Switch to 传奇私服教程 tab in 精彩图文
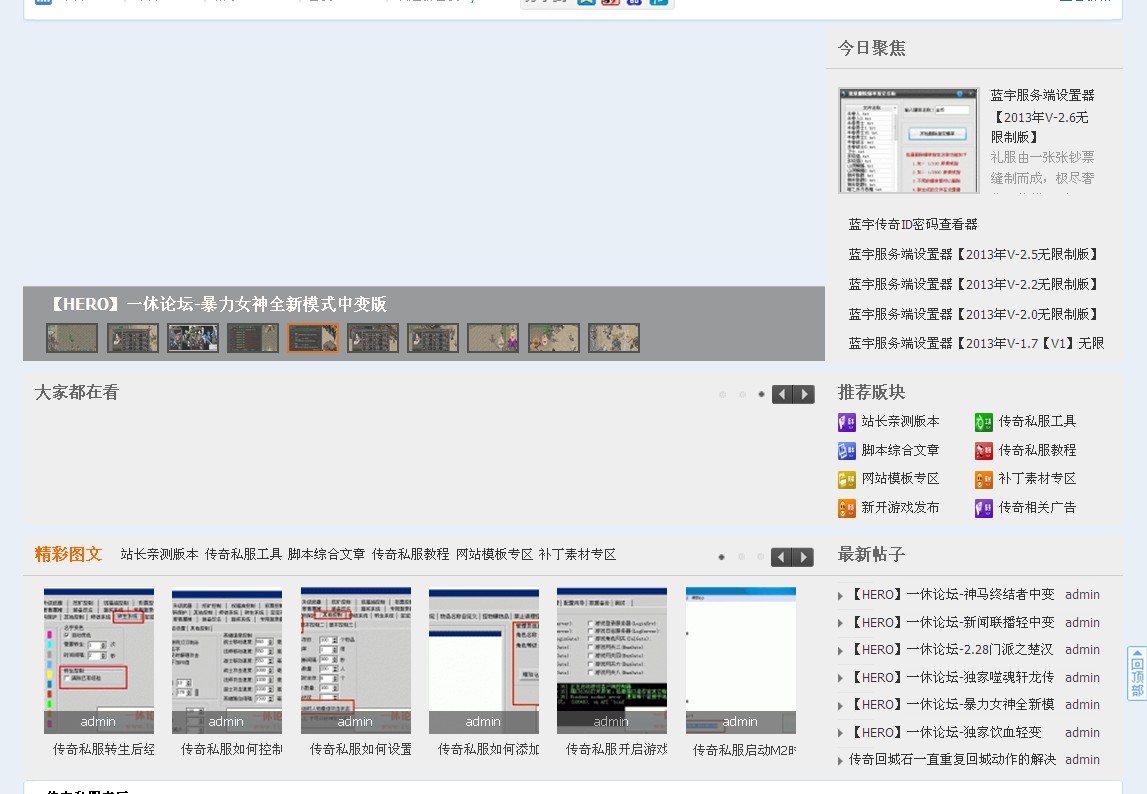 click(410, 555)
